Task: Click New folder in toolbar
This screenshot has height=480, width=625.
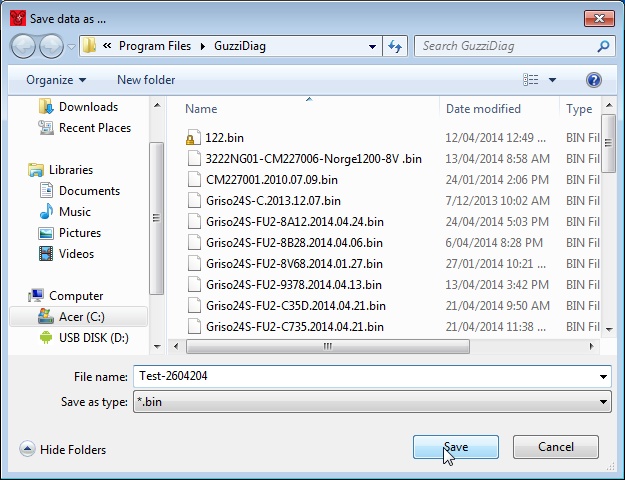Action: (146, 80)
